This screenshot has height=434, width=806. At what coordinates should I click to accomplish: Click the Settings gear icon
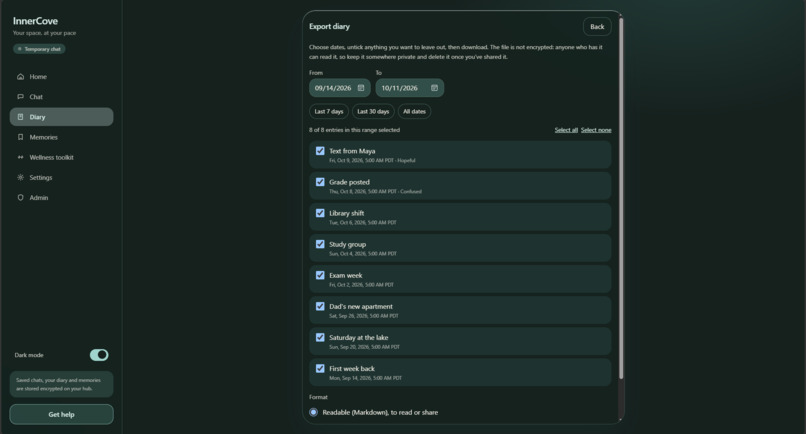[21, 177]
